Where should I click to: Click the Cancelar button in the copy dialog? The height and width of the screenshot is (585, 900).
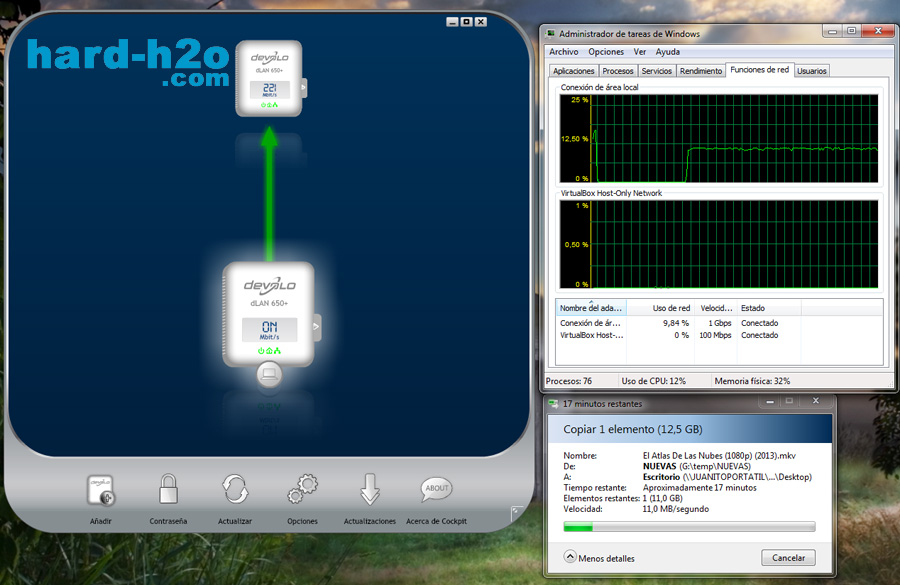click(788, 557)
